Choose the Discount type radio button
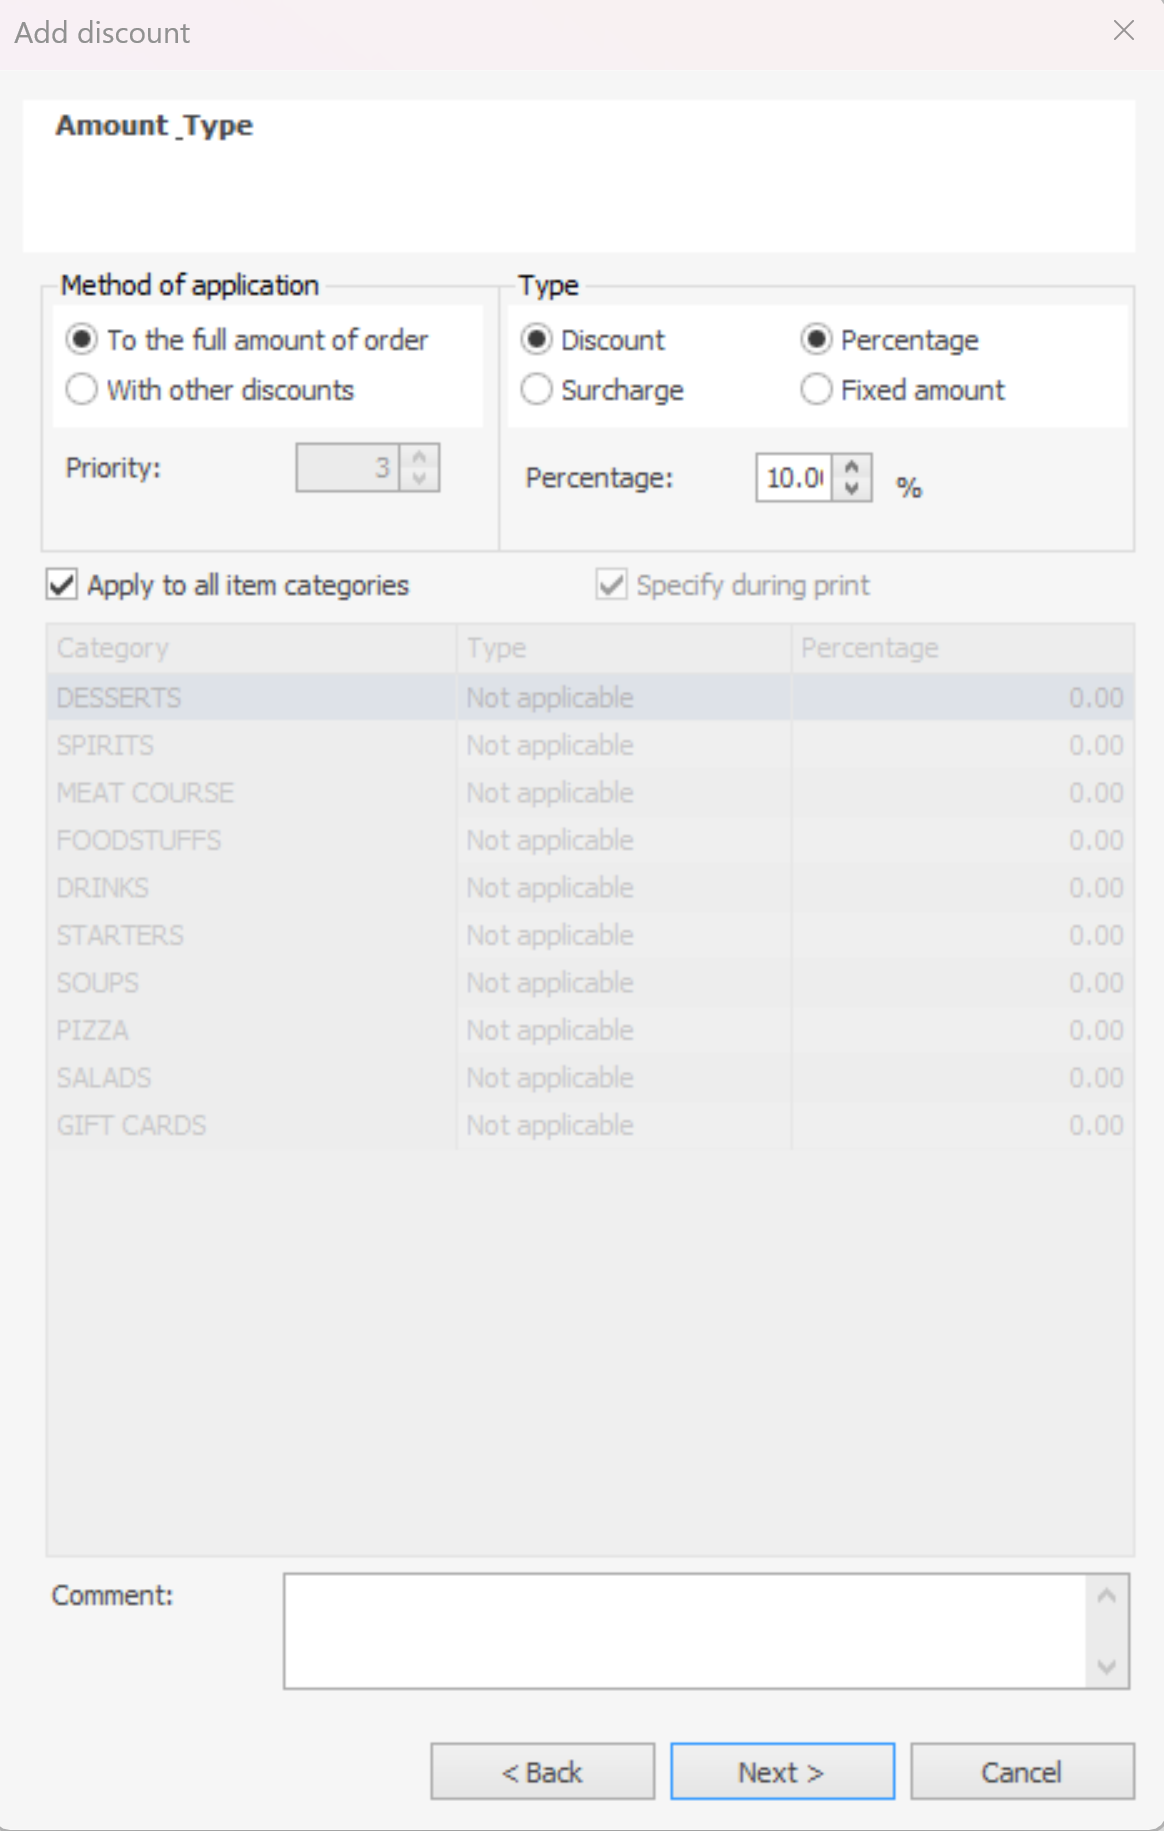Viewport: 1164px width, 1831px height. pyautogui.click(x=537, y=340)
